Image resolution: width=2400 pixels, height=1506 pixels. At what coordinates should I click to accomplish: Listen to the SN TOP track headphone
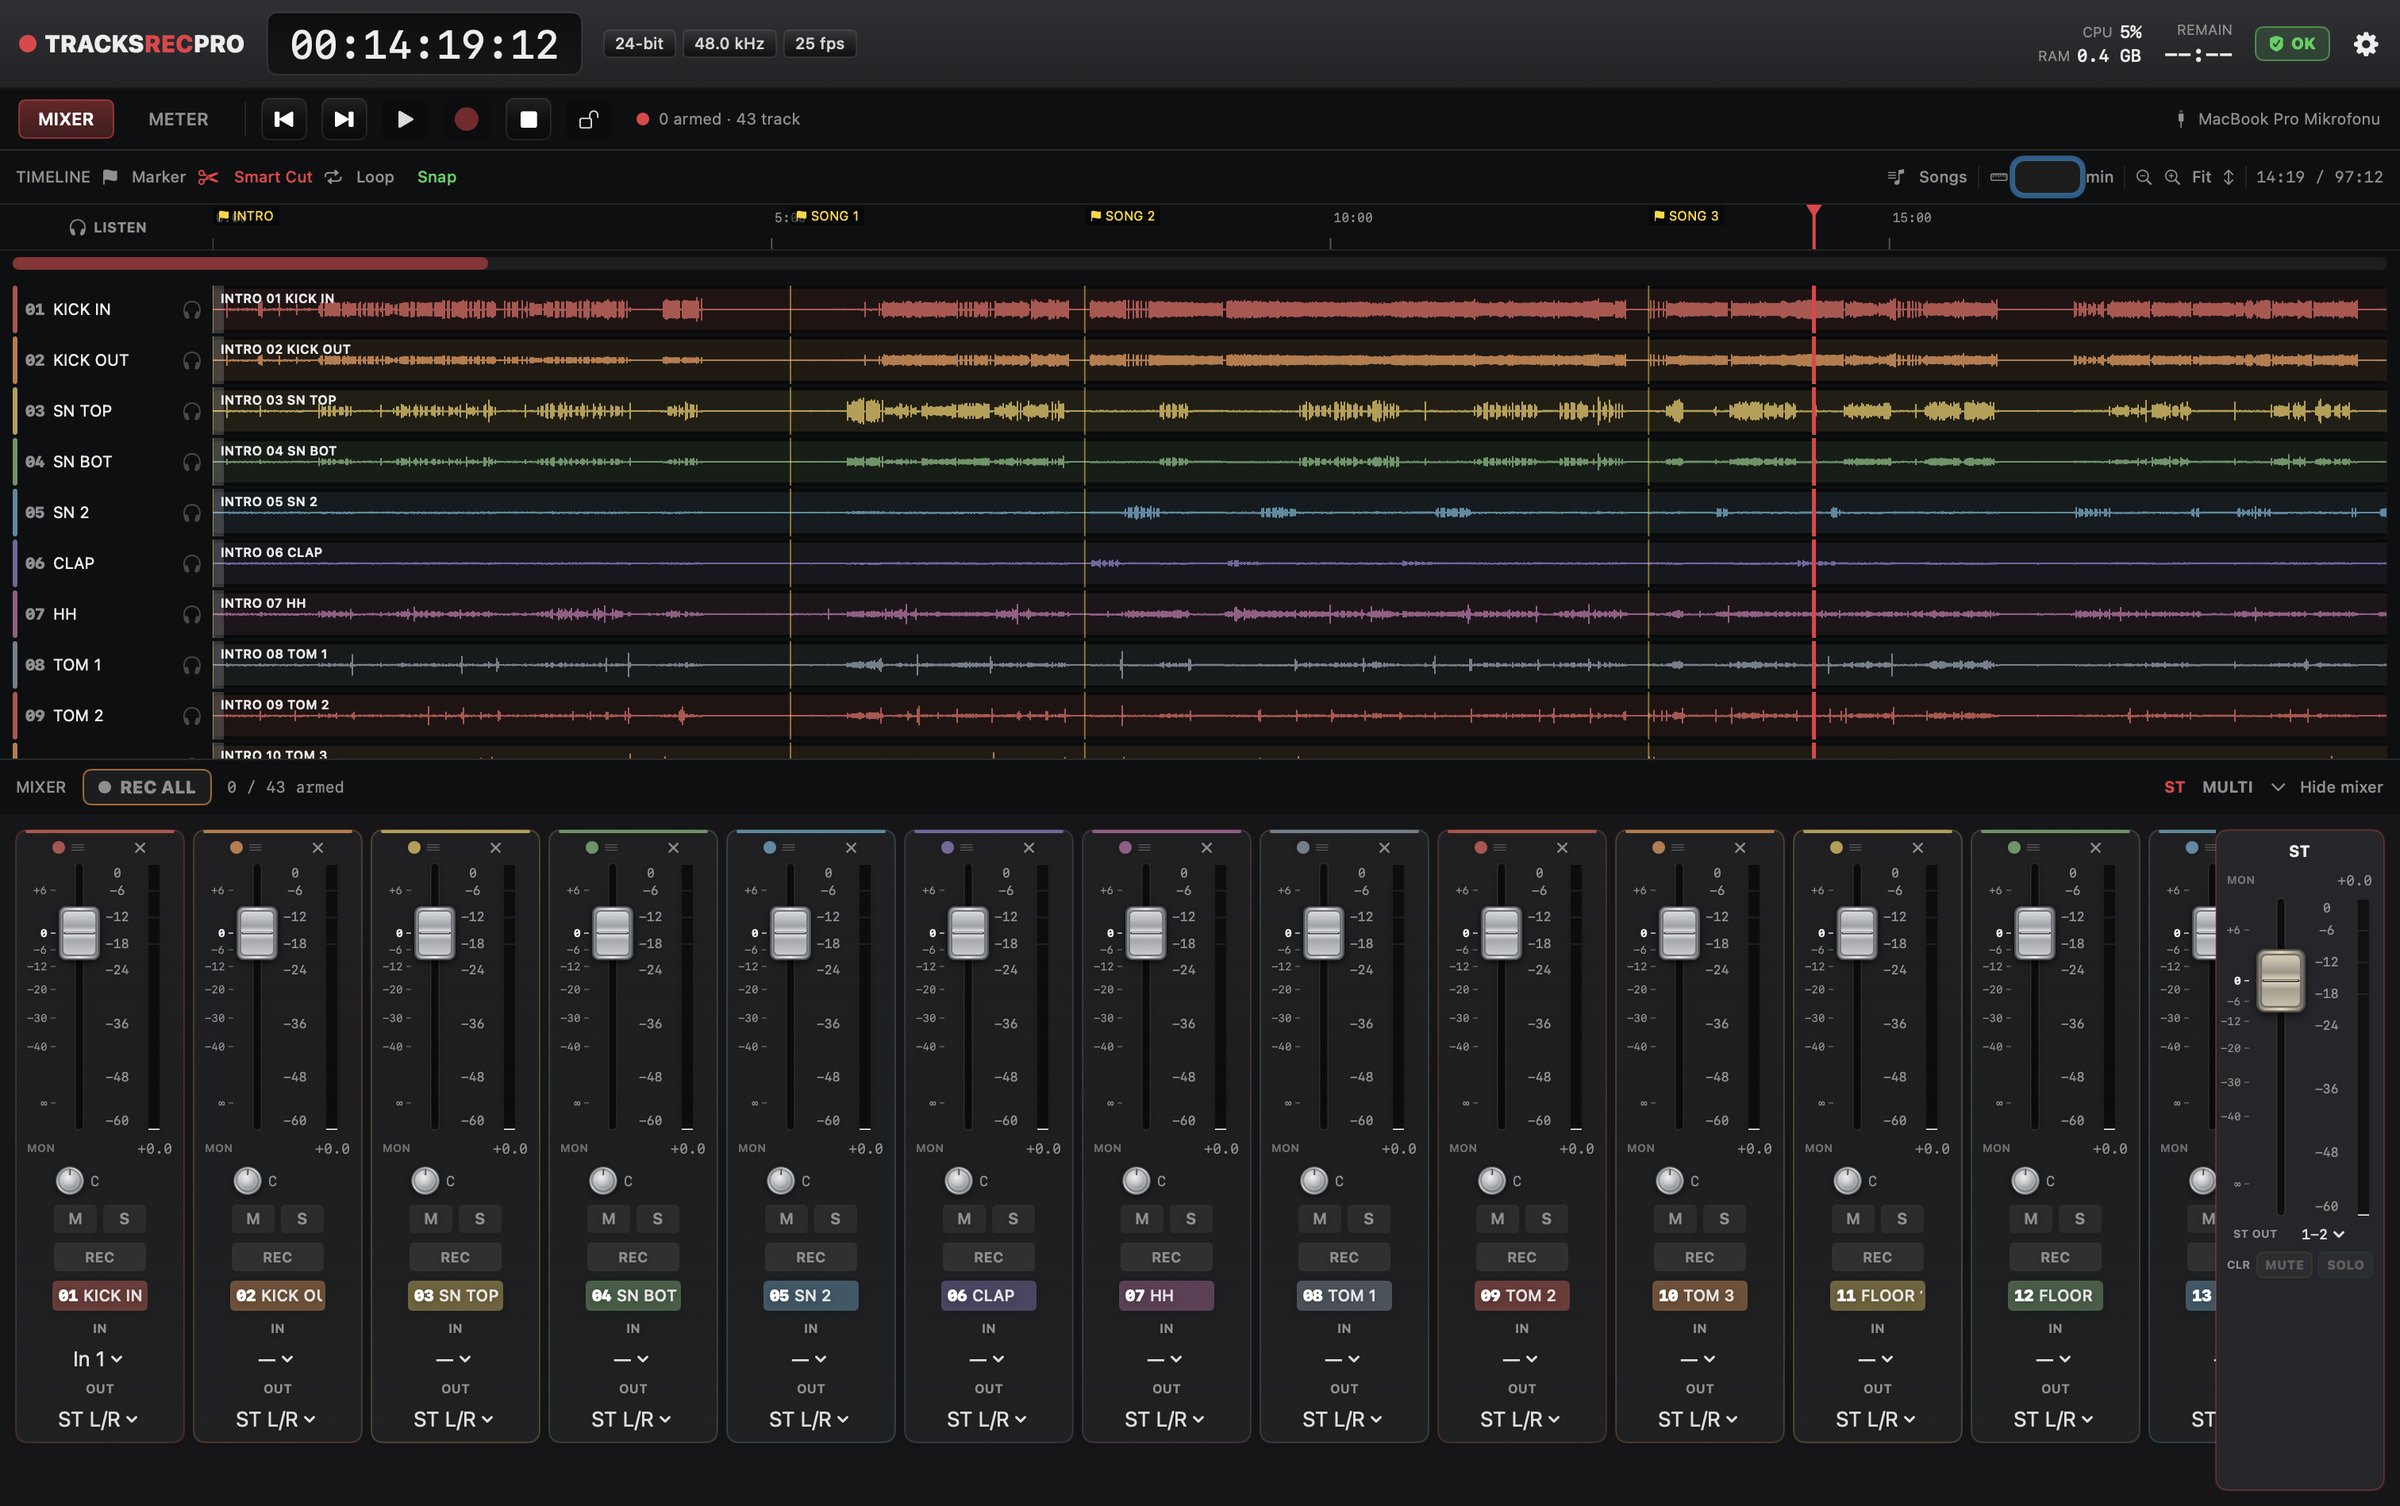pyautogui.click(x=191, y=411)
